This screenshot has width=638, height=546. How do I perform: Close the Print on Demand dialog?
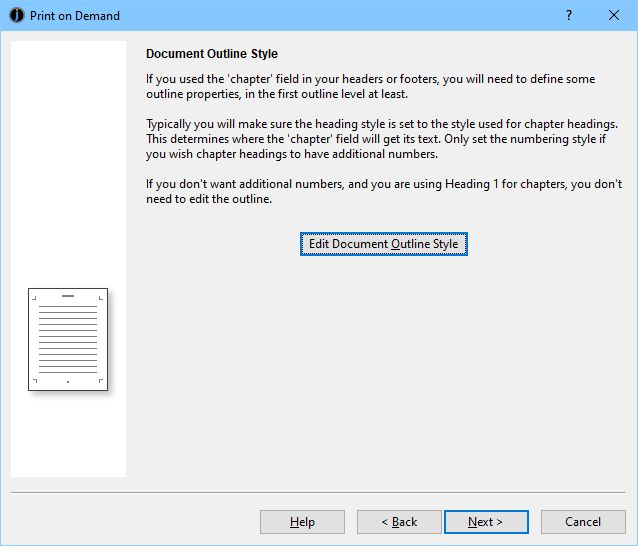(x=613, y=16)
